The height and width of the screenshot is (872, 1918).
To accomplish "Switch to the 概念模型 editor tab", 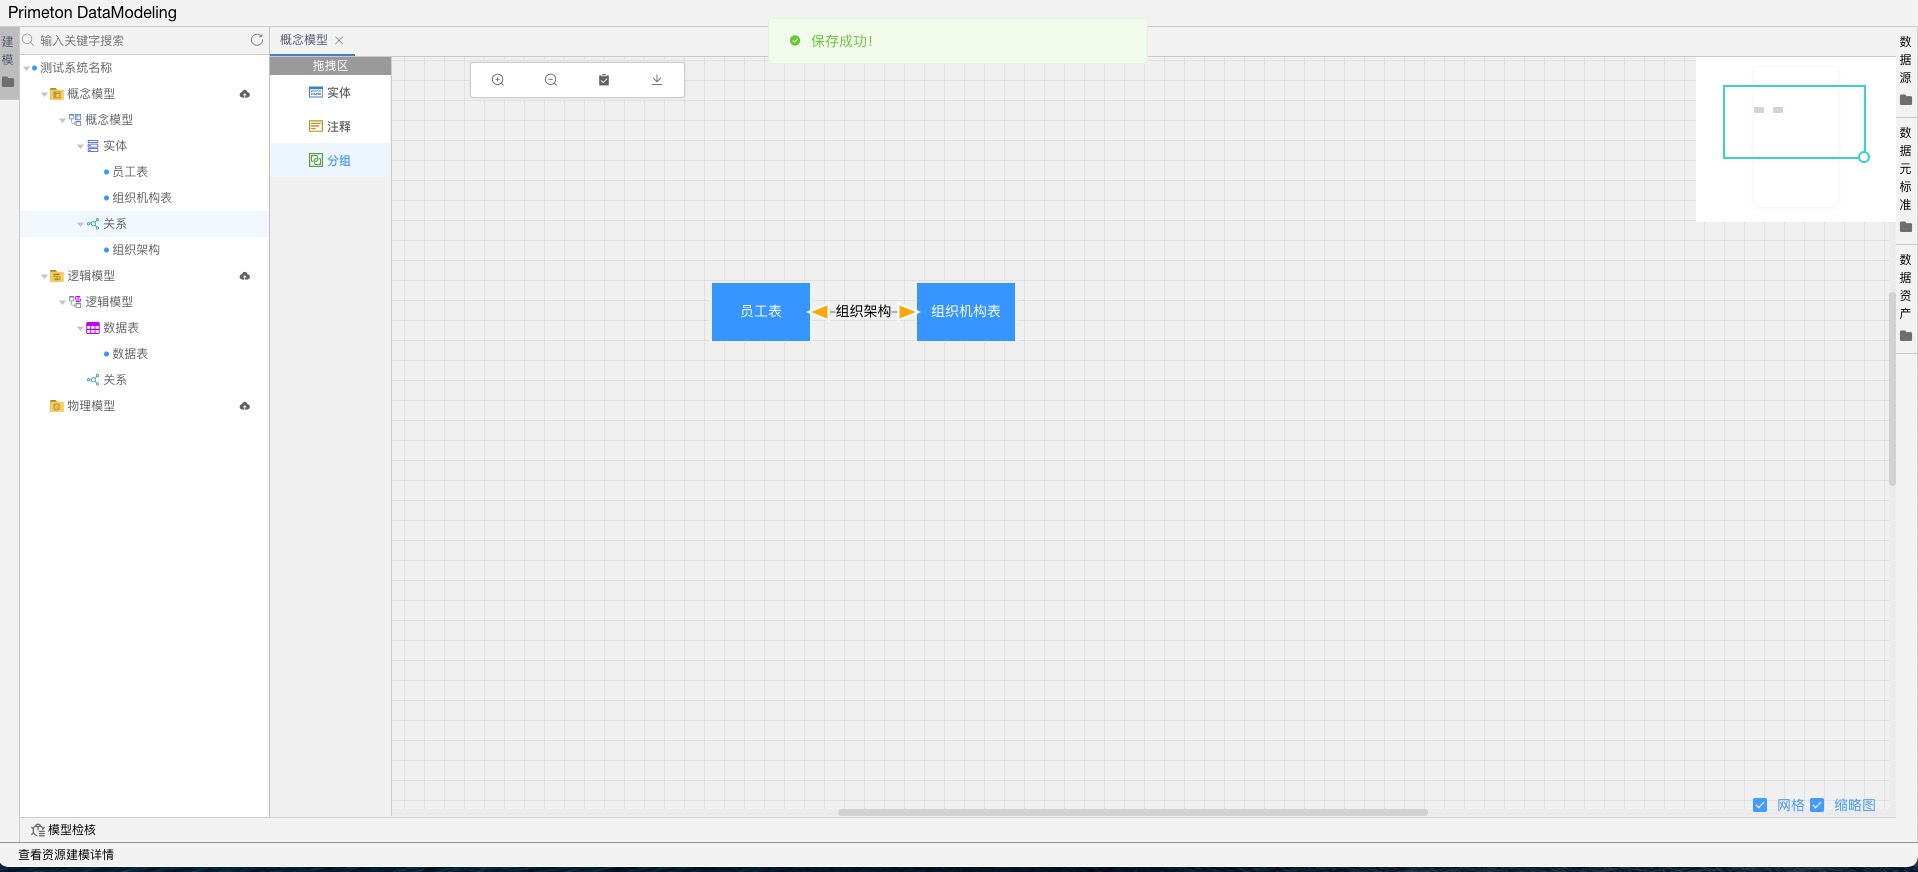I will coord(304,40).
